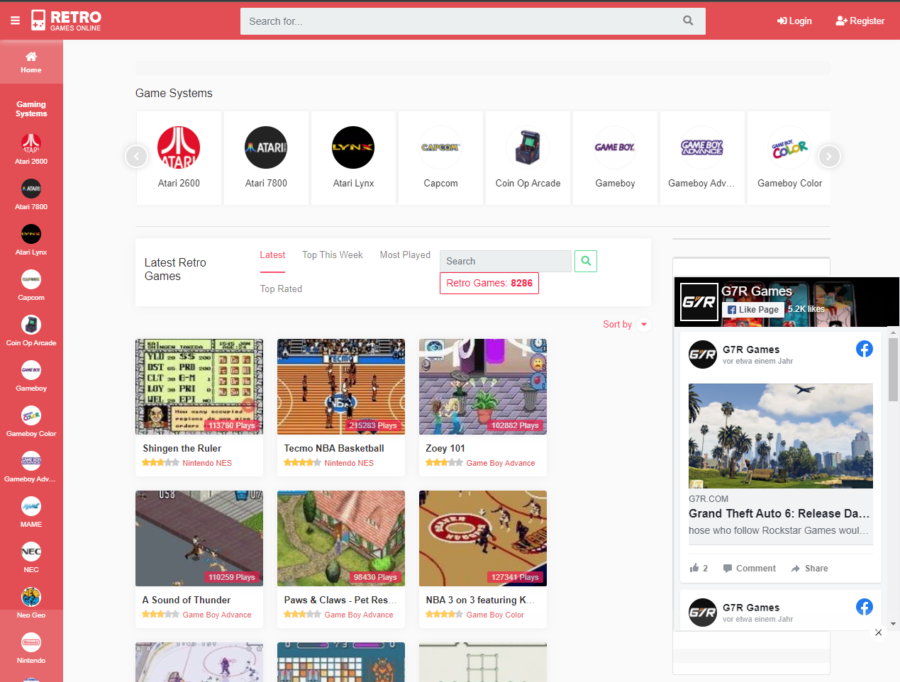Rate Tecmo NBA Basketball with its stars
This screenshot has width=900, height=682.
click(301, 463)
